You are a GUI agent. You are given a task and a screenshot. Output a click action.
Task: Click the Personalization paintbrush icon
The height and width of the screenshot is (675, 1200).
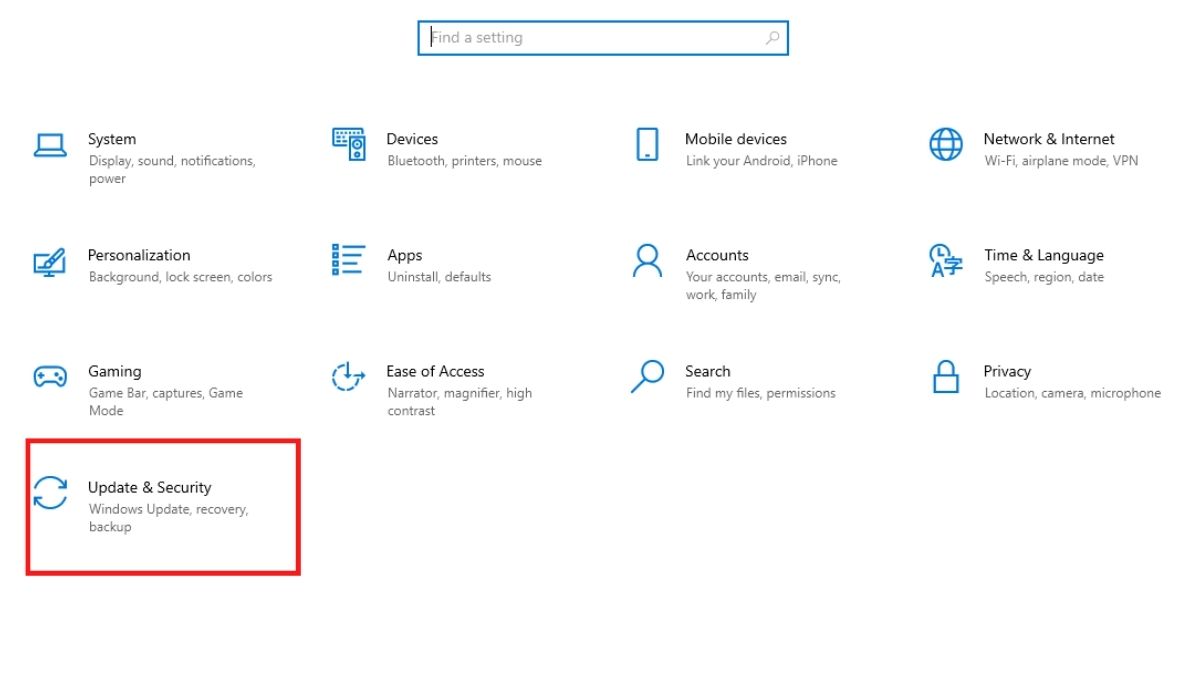pyautogui.click(x=50, y=261)
